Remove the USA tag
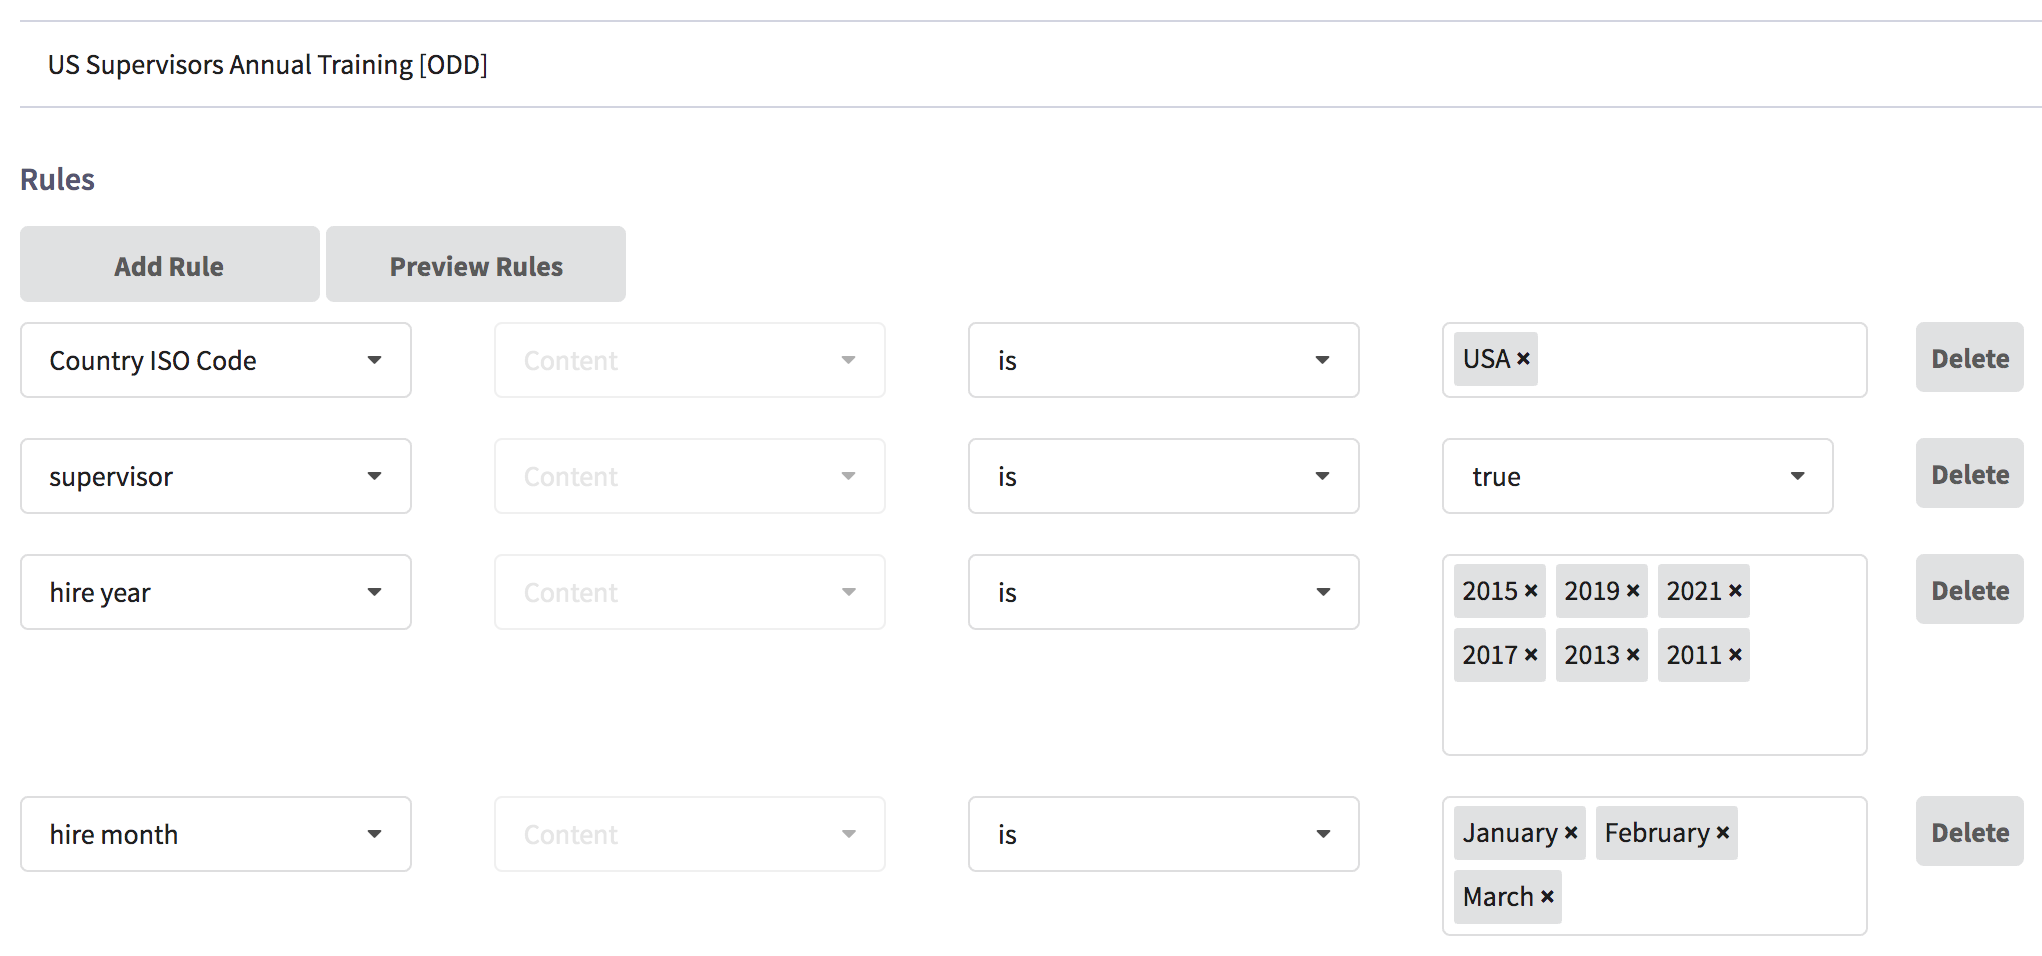2042x956 pixels. [1523, 359]
